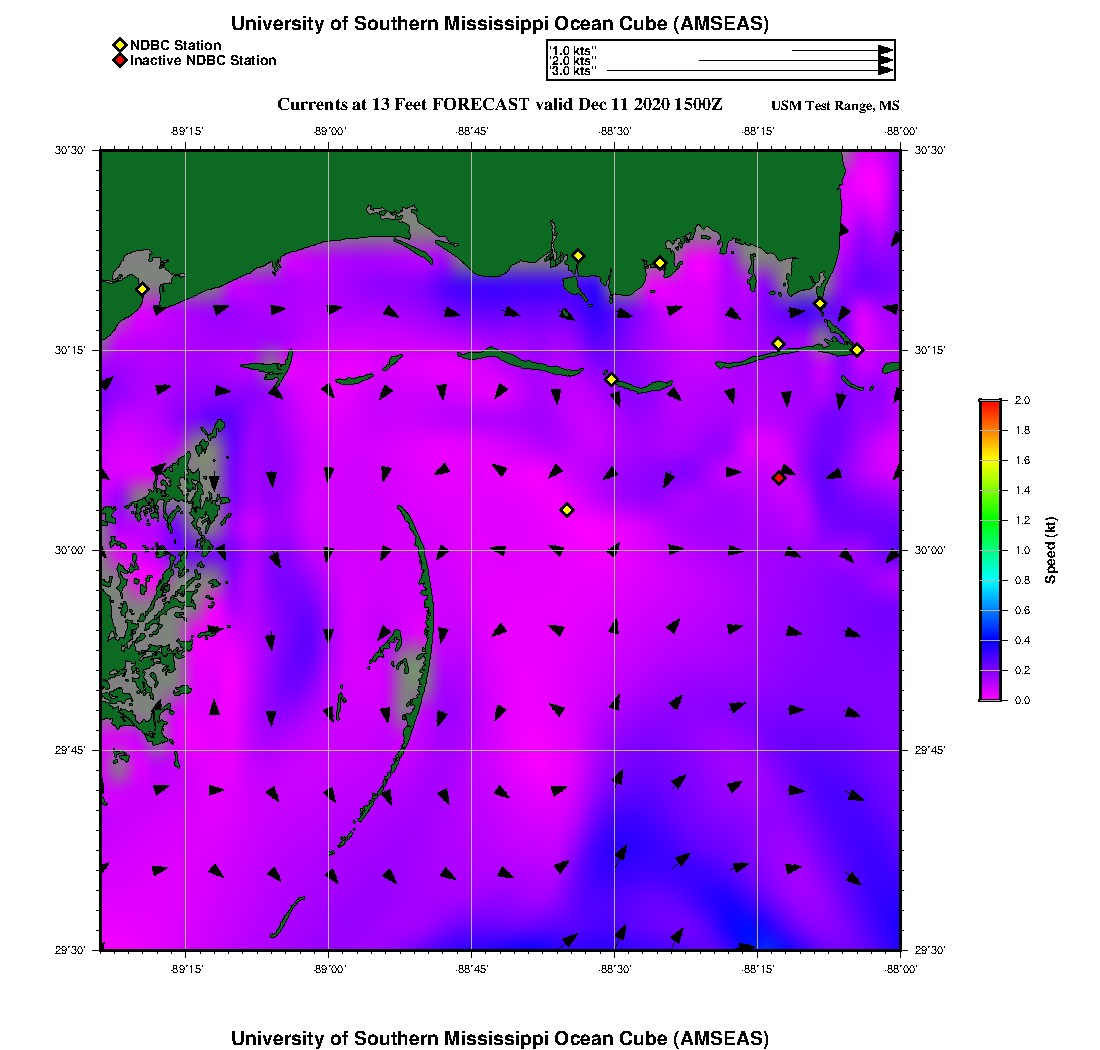Click the 'Inactive NDBC Station' legend label
Image resolution: width=1100 pixels, height=1050 pixels.
point(203,60)
